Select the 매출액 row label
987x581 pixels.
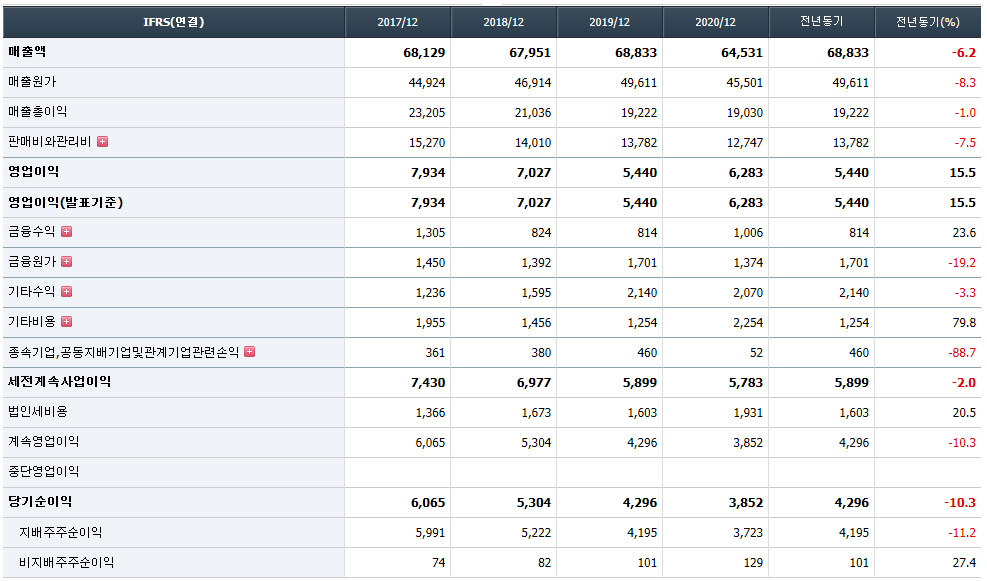tap(27, 52)
